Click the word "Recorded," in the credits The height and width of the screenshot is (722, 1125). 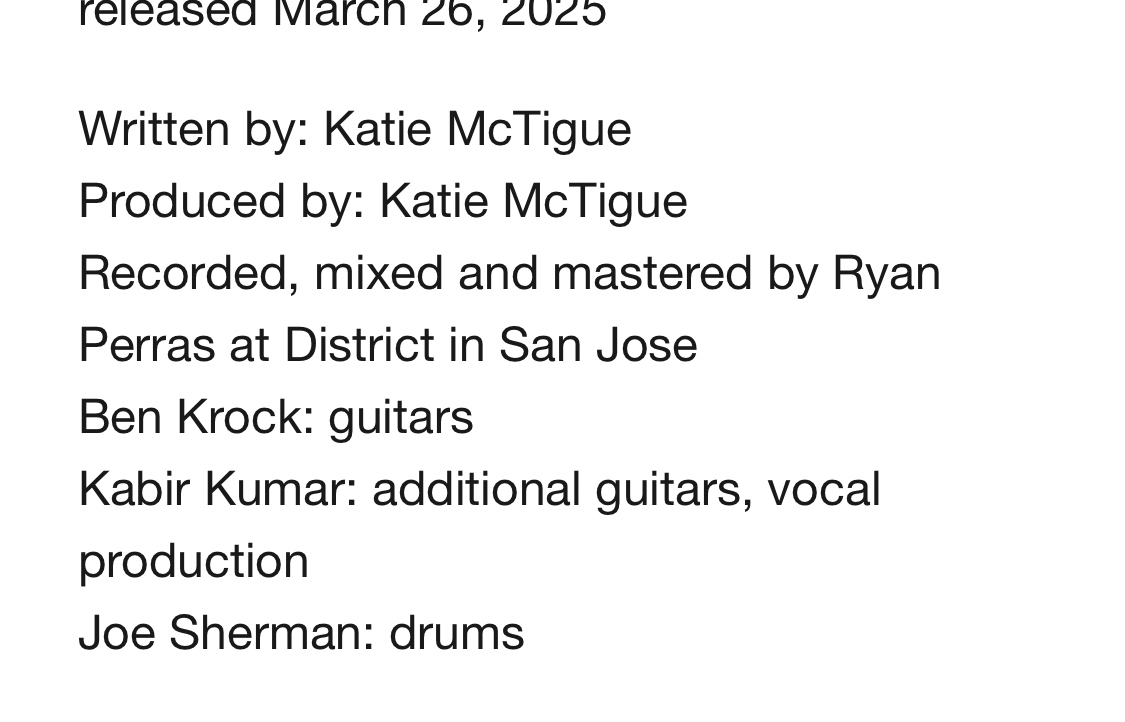pyautogui.click(x=189, y=273)
